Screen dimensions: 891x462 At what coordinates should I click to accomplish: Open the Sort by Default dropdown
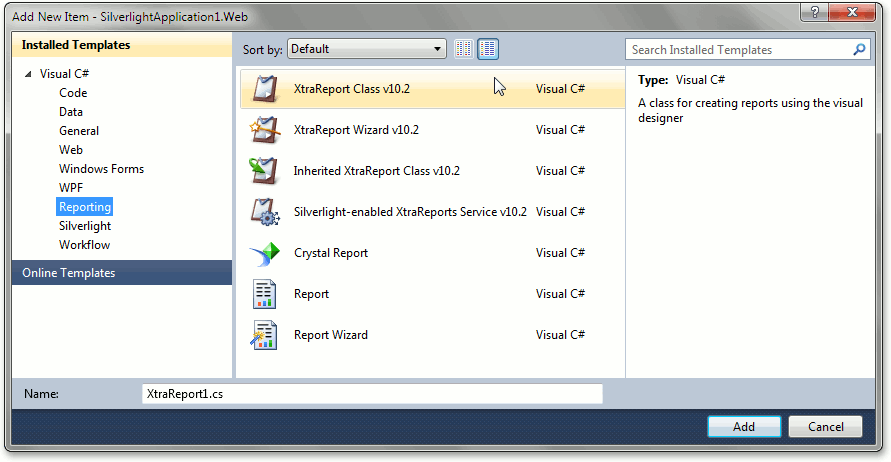(x=367, y=49)
